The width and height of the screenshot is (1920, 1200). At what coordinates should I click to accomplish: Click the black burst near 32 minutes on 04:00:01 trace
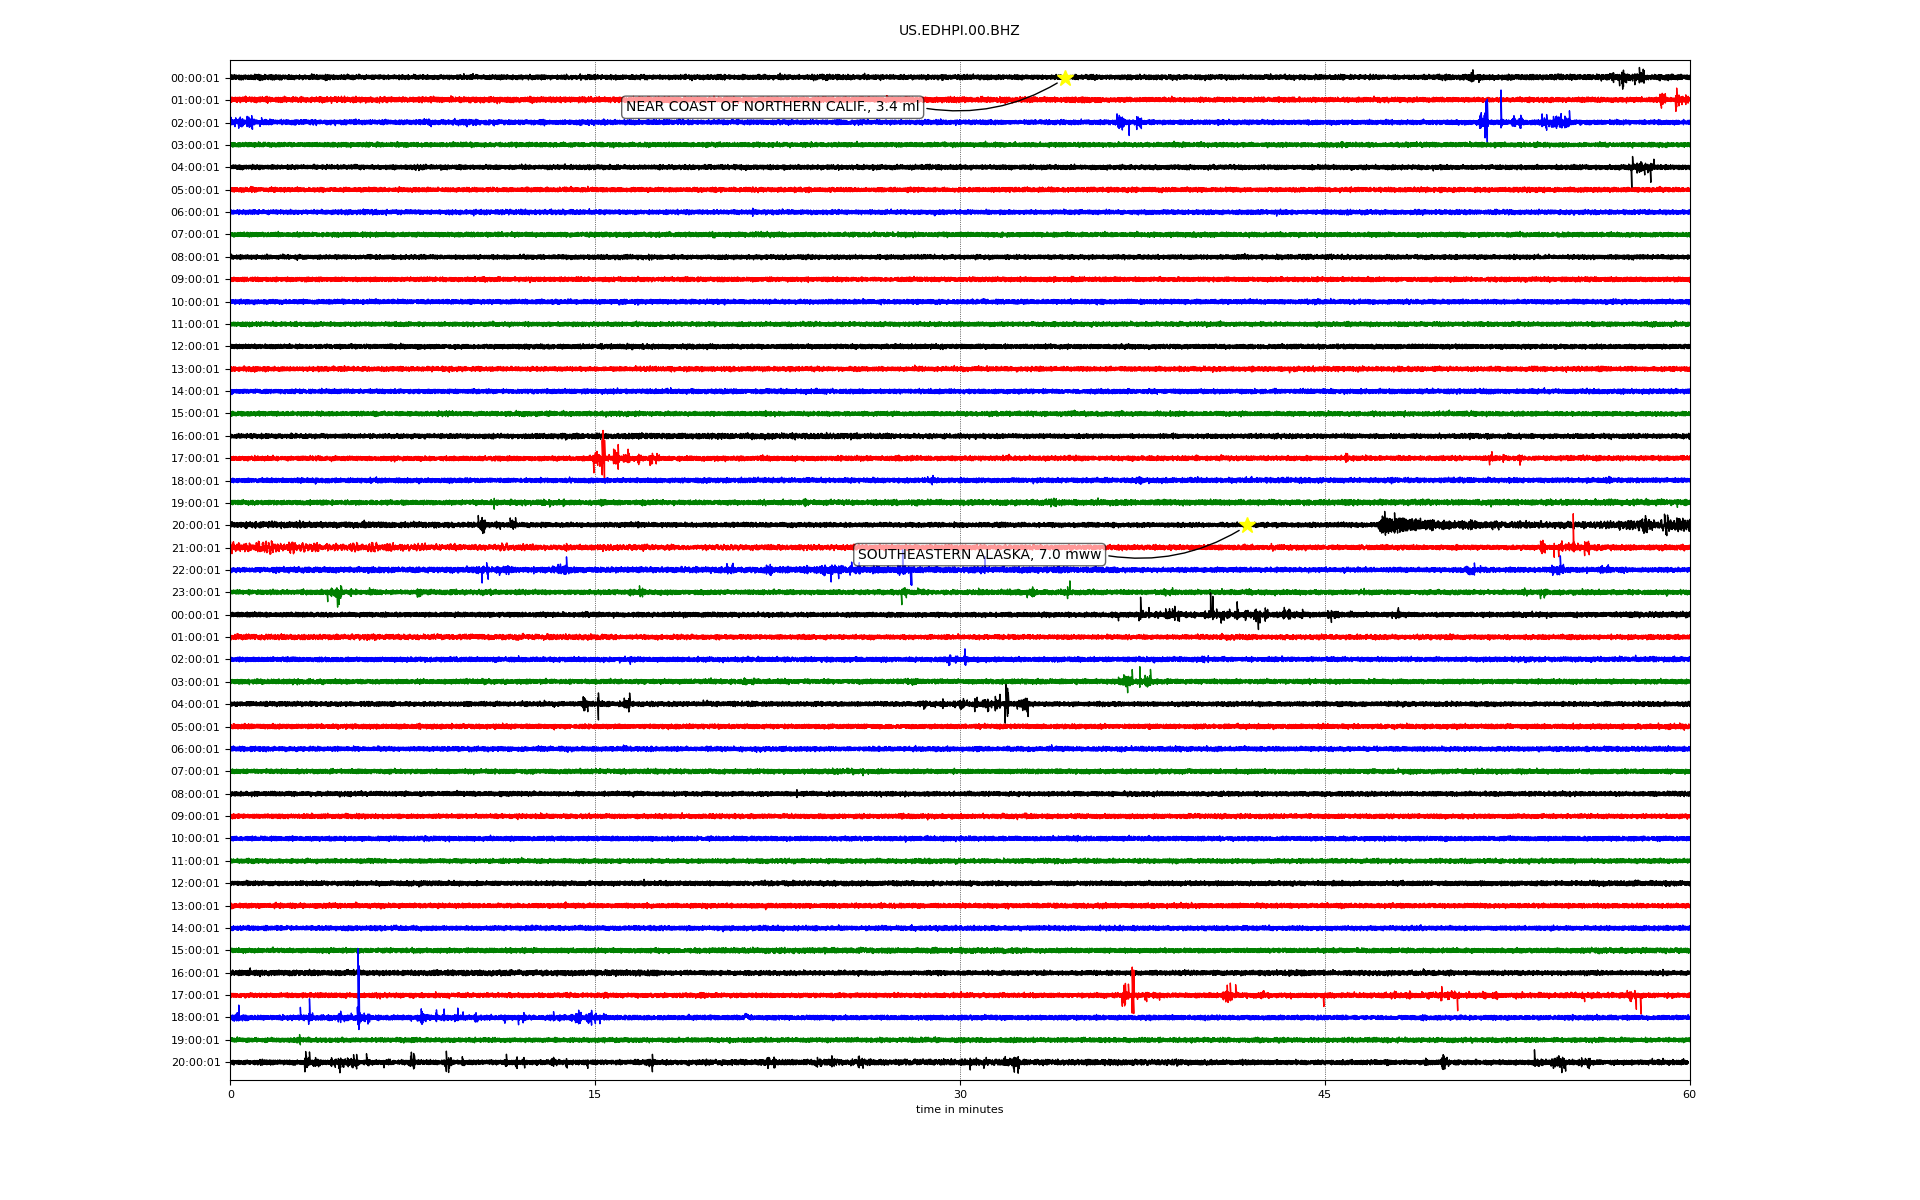(1006, 702)
